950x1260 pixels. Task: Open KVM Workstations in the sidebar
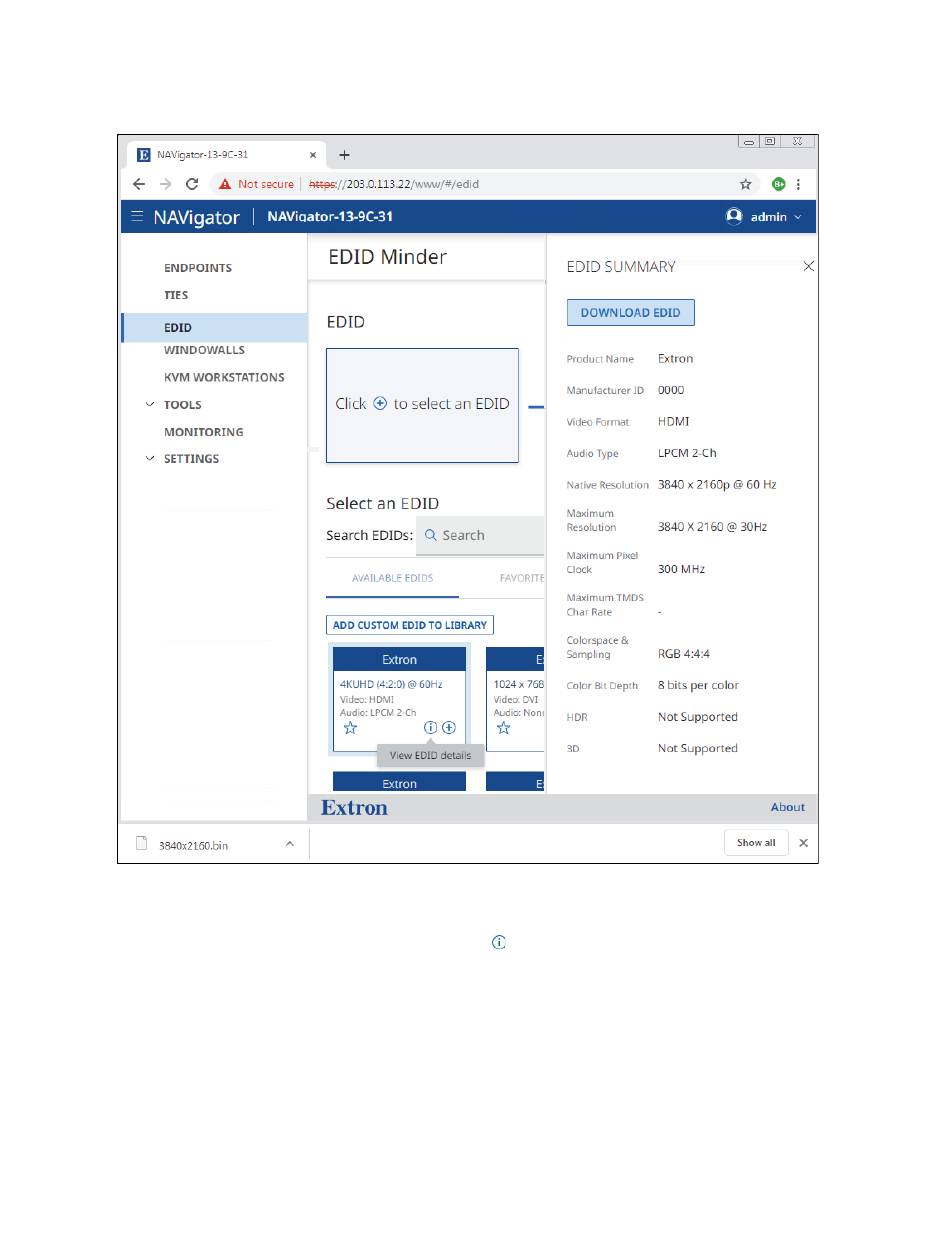point(224,377)
